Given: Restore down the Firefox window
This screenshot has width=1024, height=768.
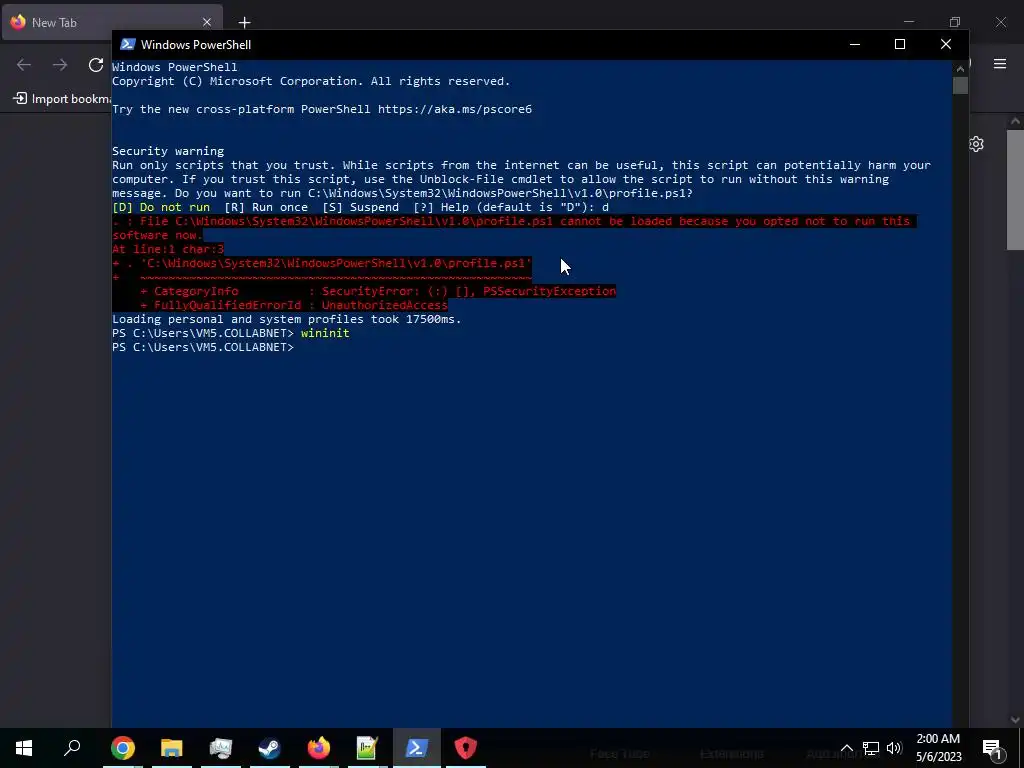Looking at the screenshot, I should coord(955,22).
